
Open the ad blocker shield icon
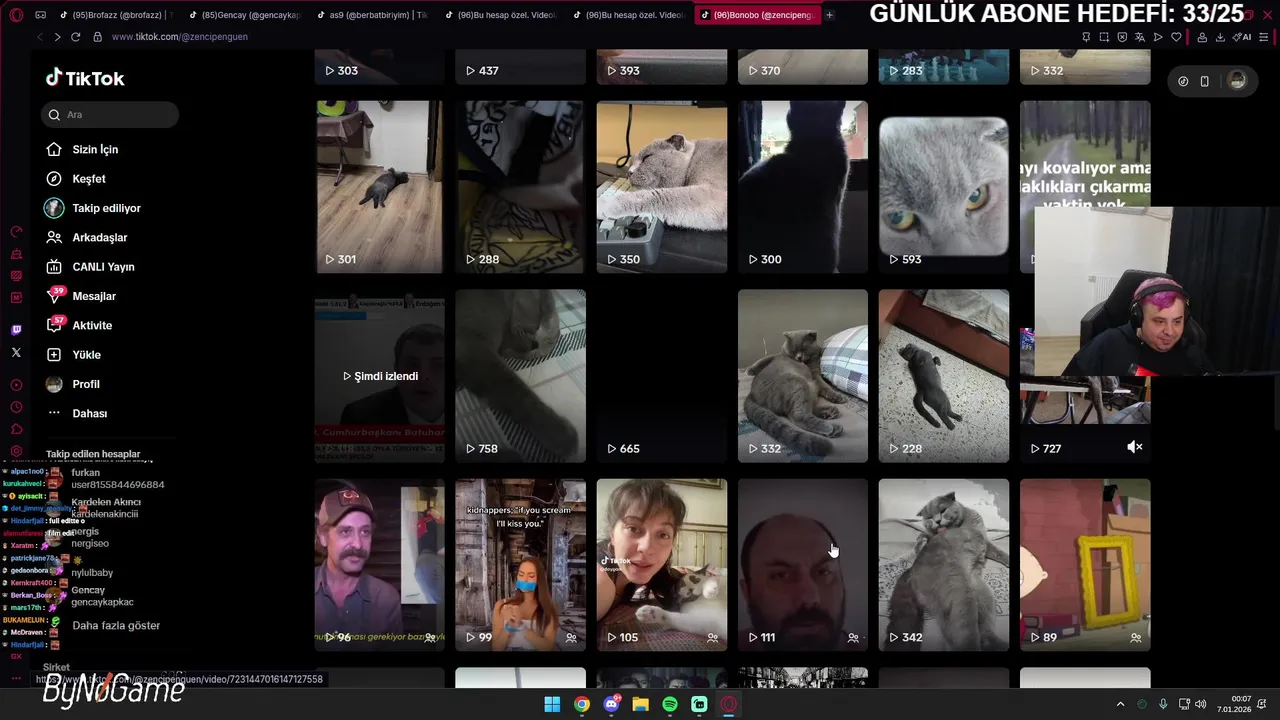1122,37
